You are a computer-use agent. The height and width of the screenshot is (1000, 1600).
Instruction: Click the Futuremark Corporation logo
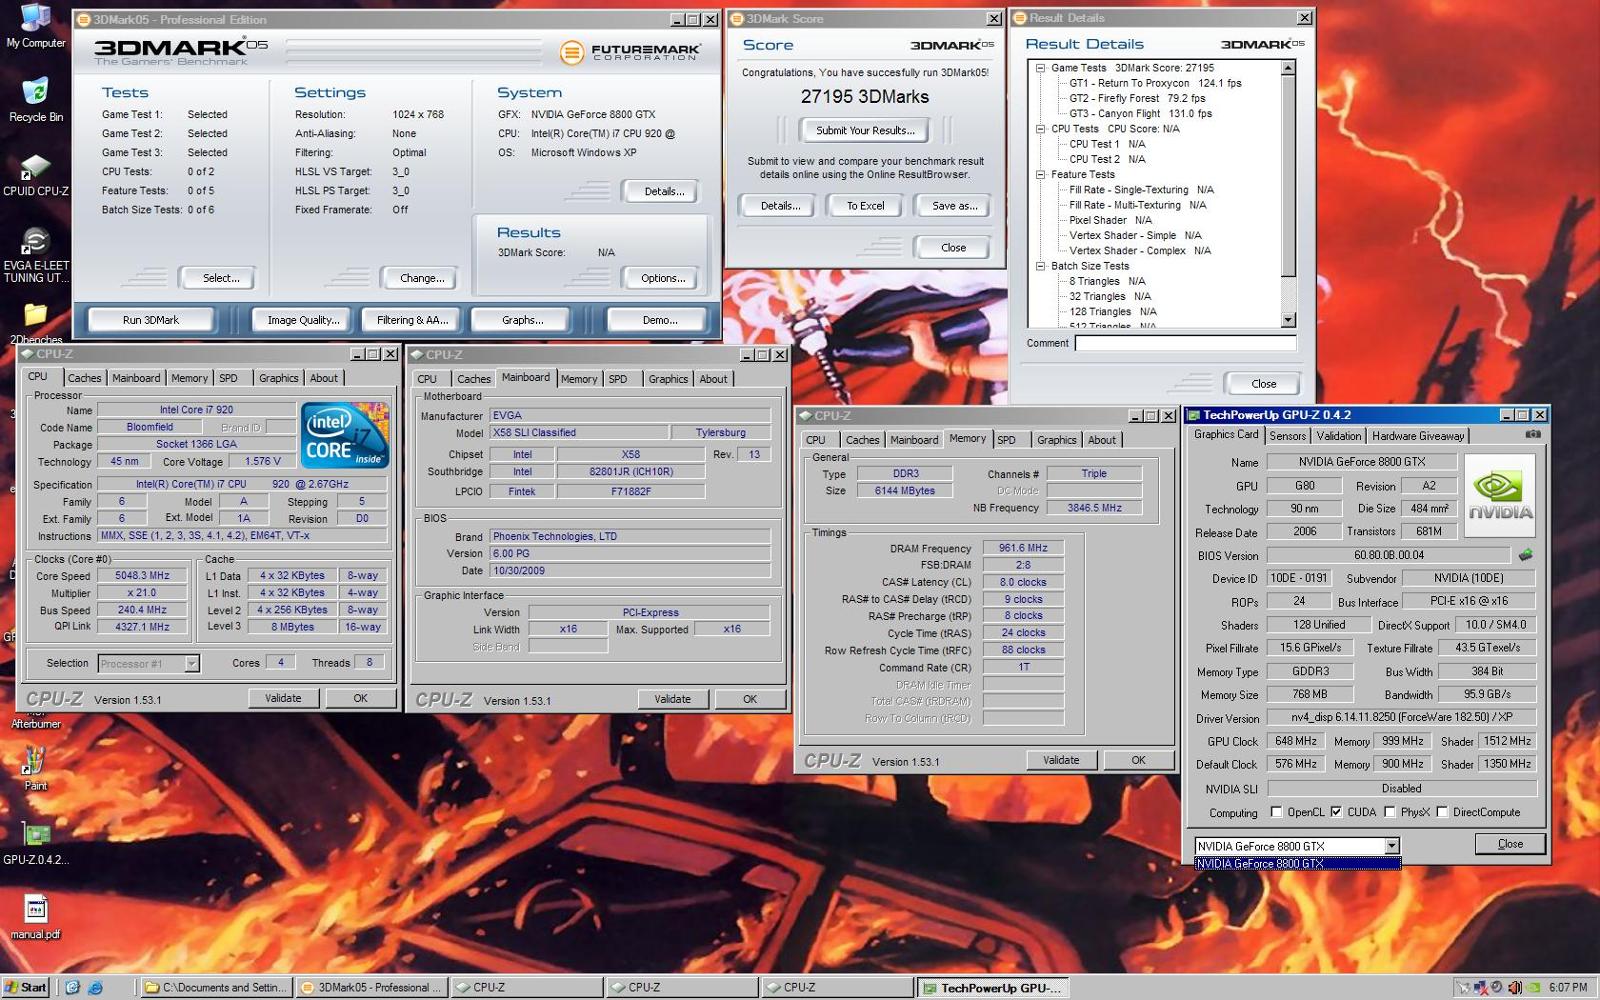click(630, 52)
